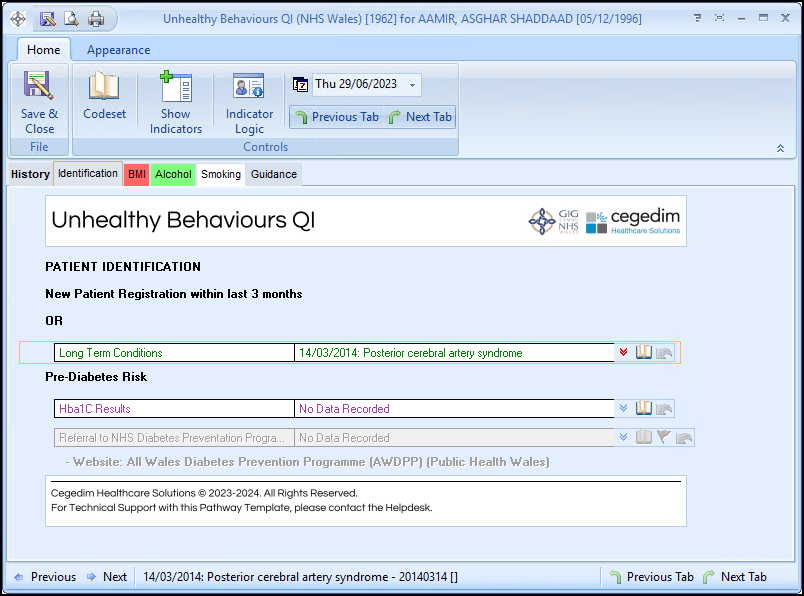
Task: Click the calendar icon beside the date
Action: click(x=300, y=85)
